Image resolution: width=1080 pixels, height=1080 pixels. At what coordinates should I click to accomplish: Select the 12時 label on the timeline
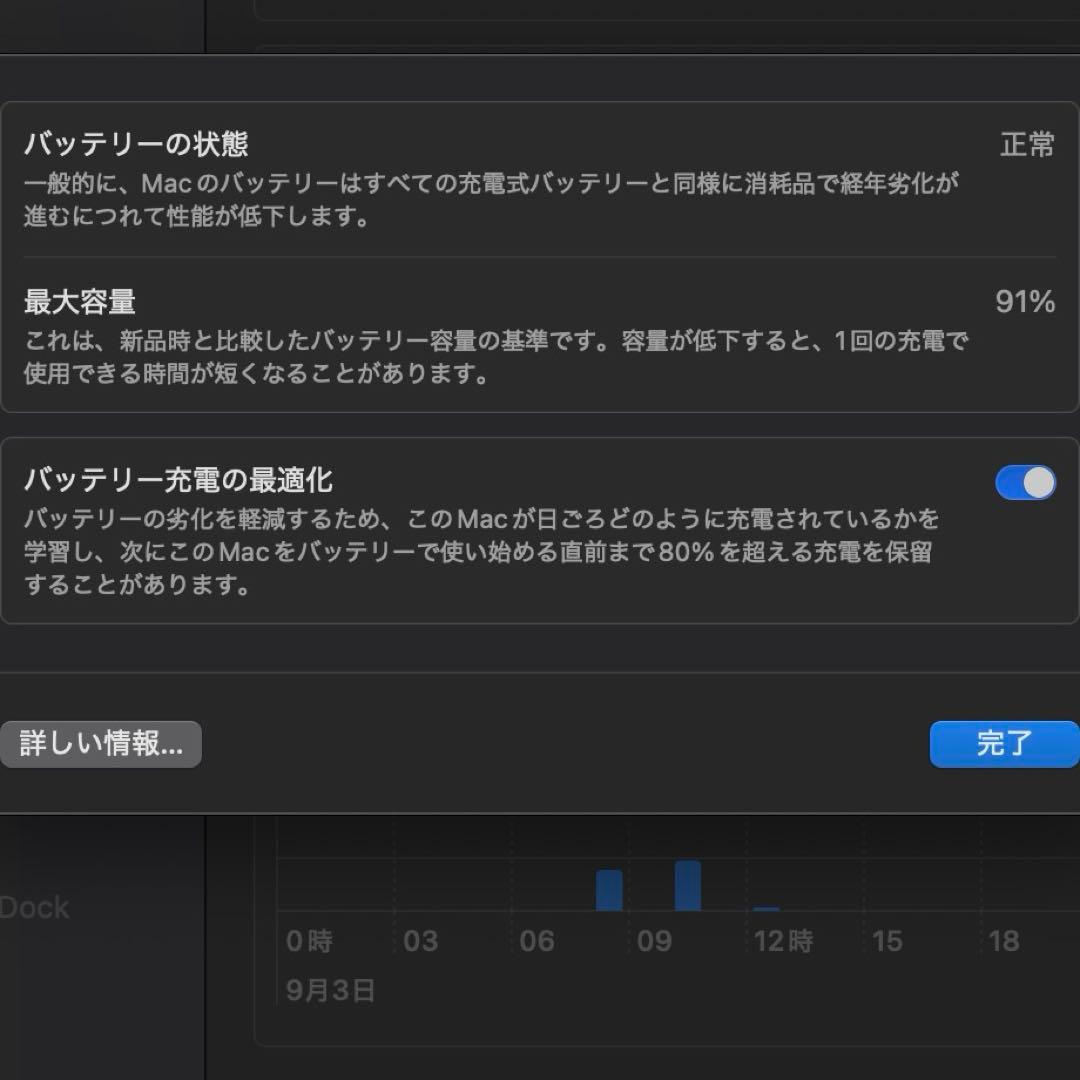[784, 940]
